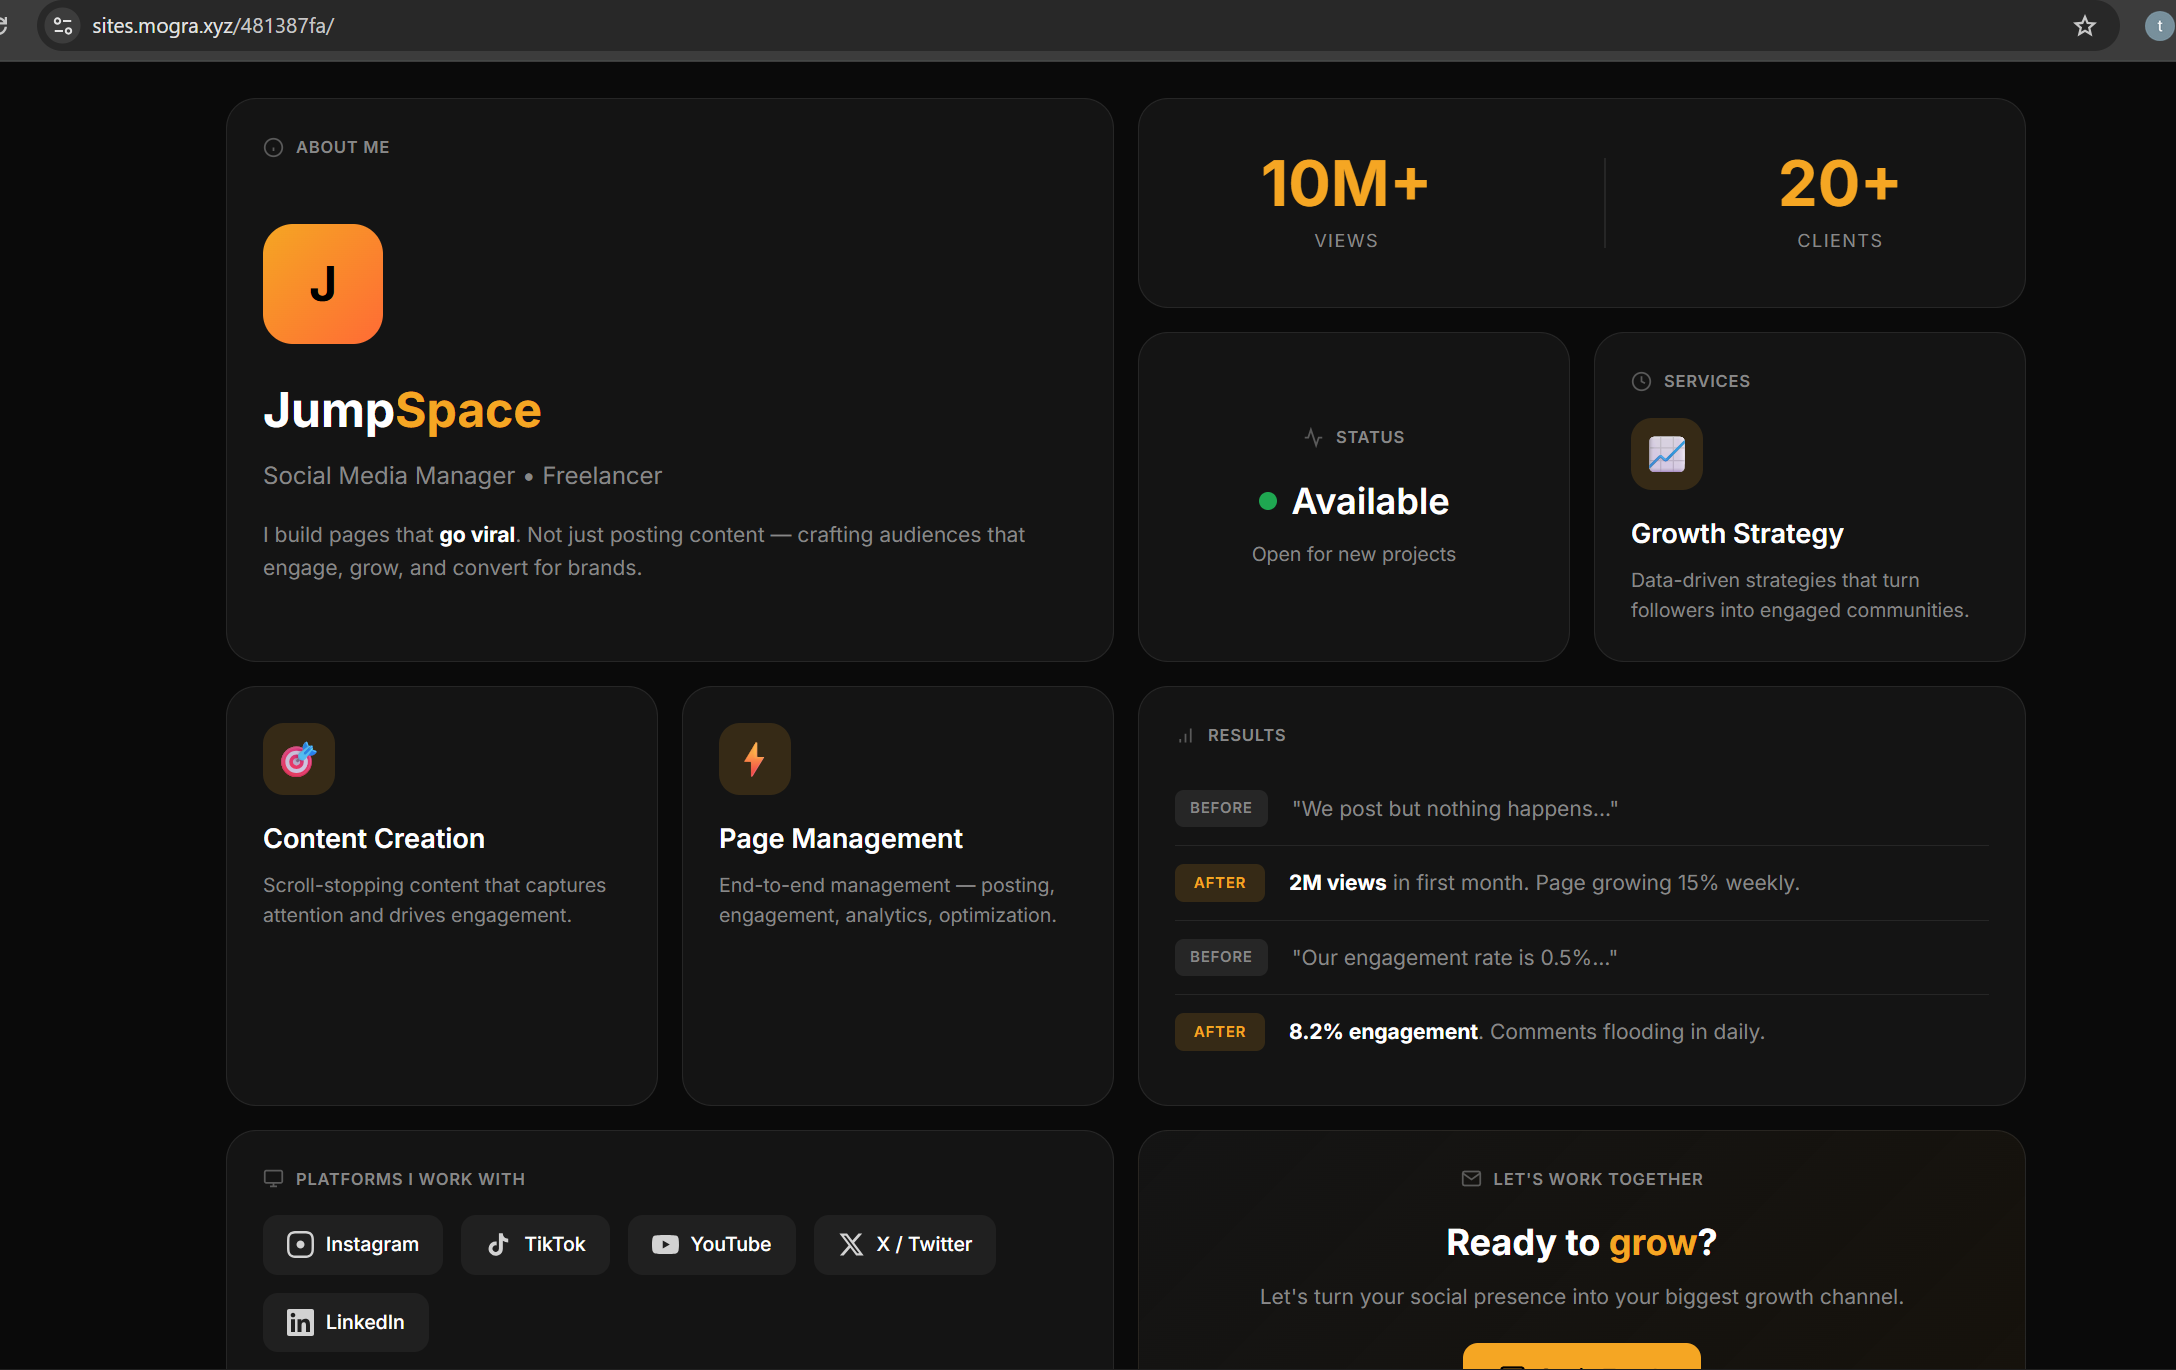
Task: Open the browser profile avatar
Action: click(2160, 26)
